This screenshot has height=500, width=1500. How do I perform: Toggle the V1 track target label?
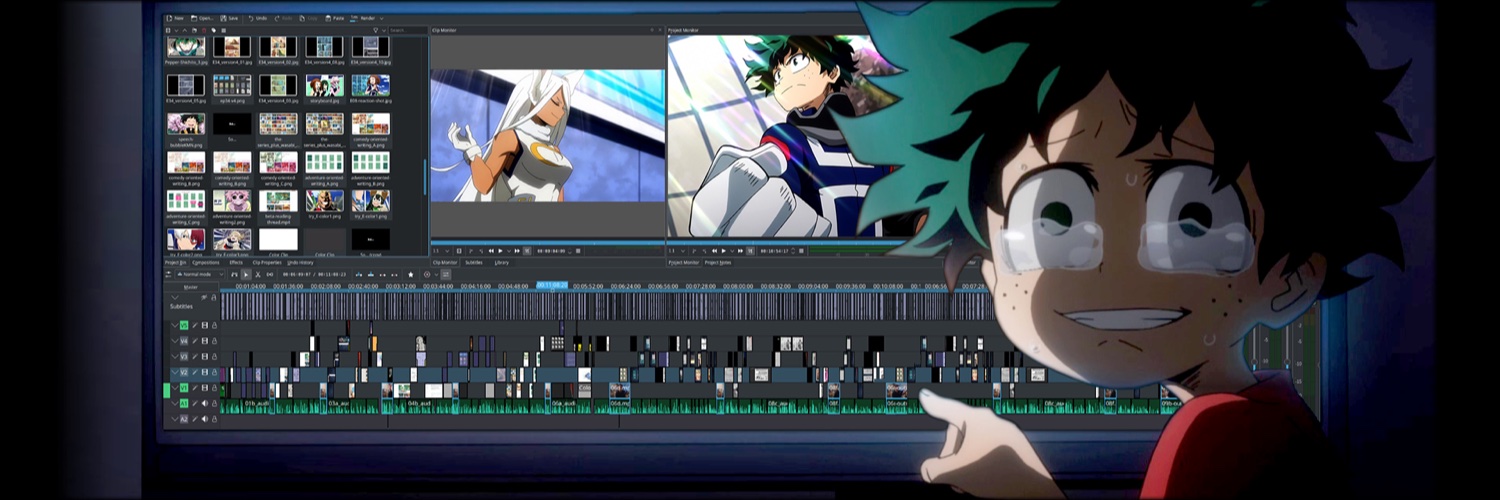click(184, 388)
